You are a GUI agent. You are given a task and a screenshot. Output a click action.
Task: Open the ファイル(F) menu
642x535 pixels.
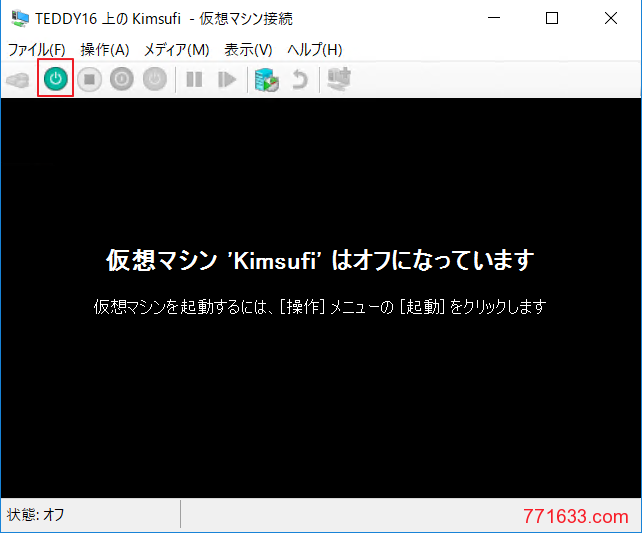click(x=36, y=50)
